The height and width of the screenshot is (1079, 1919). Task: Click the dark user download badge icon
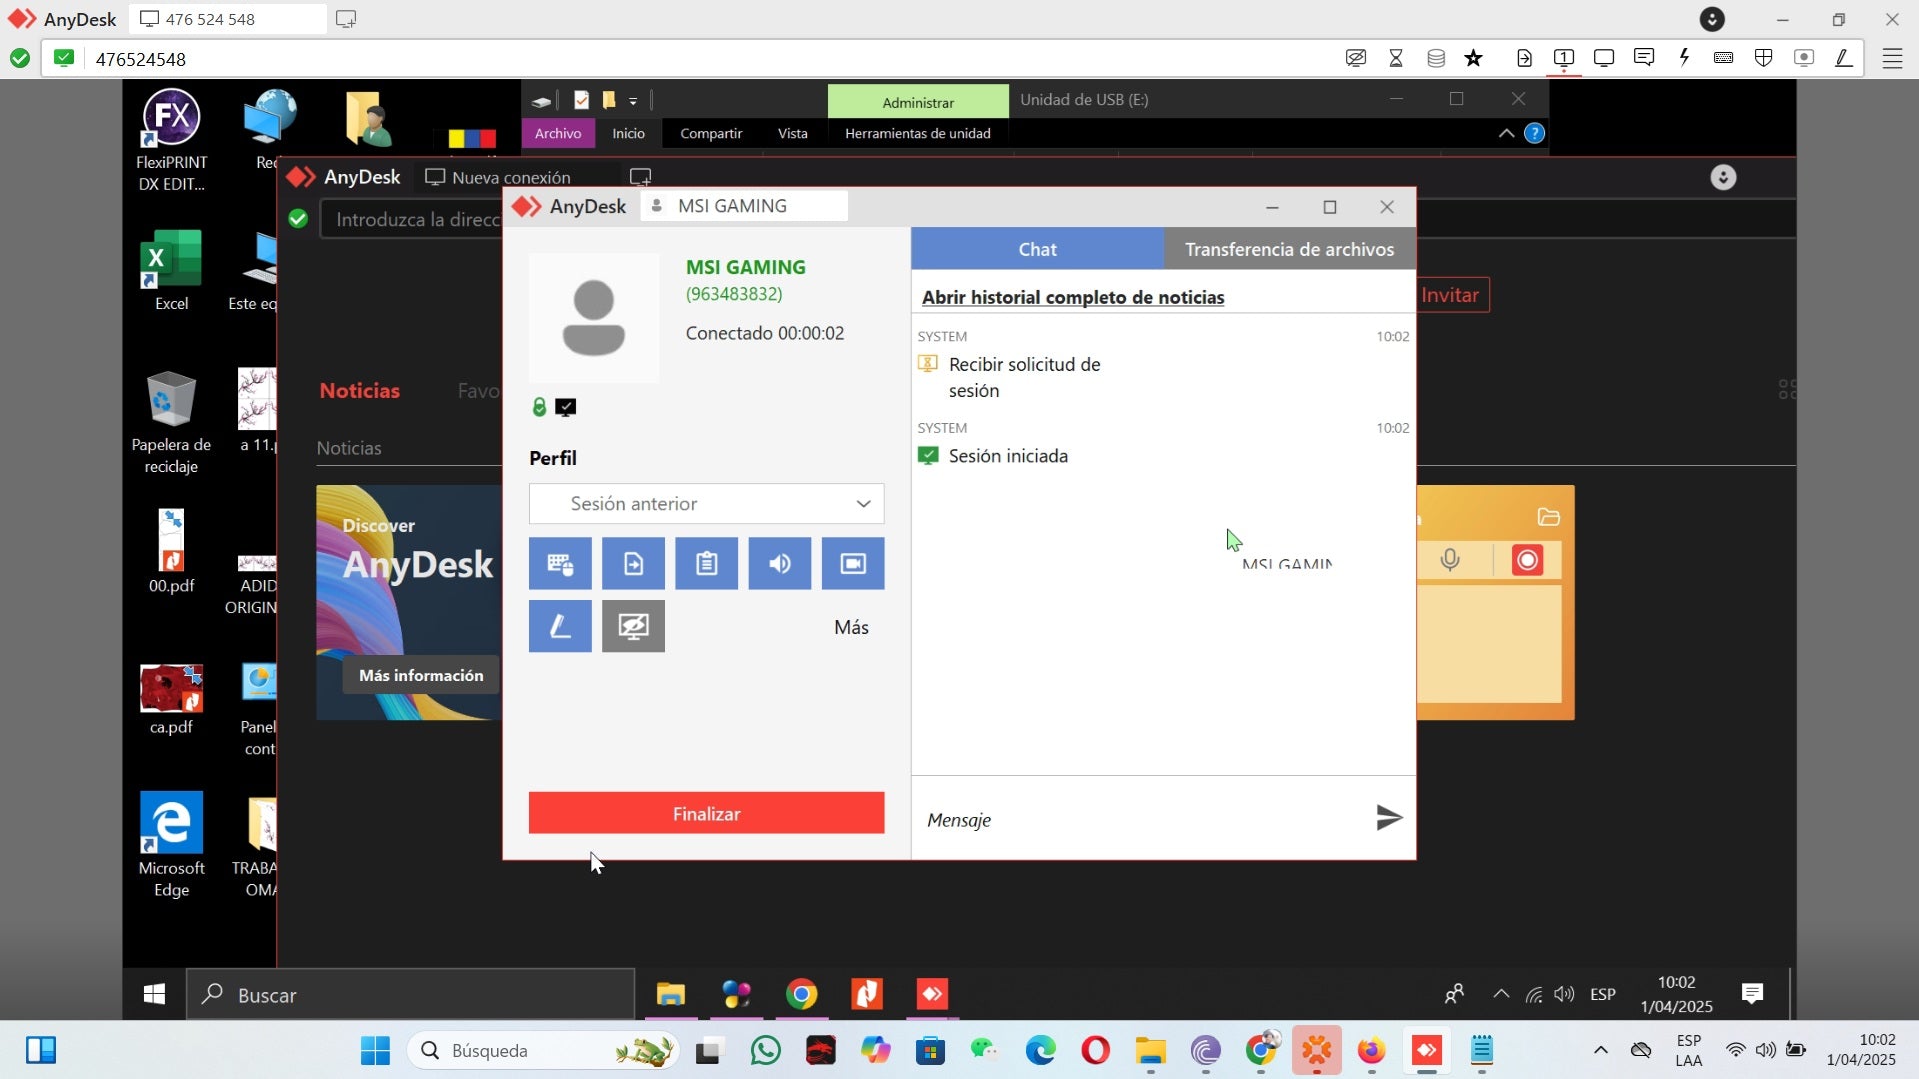click(x=1712, y=19)
